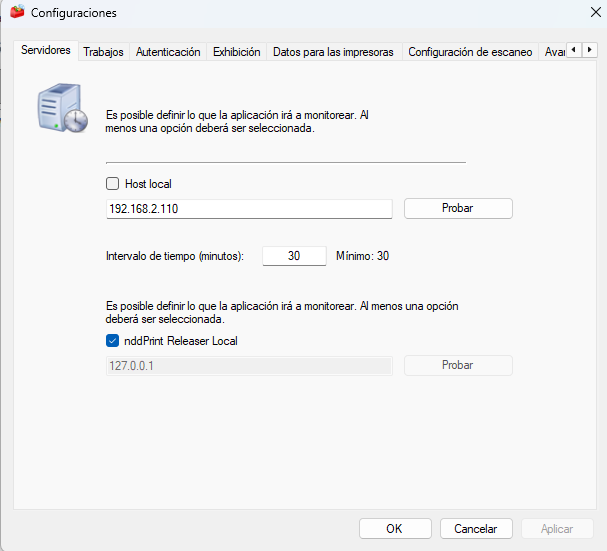The height and width of the screenshot is (551, 607).
Task: Click the disabled 127.0.0.1 address field
Action: pos(249,366)
